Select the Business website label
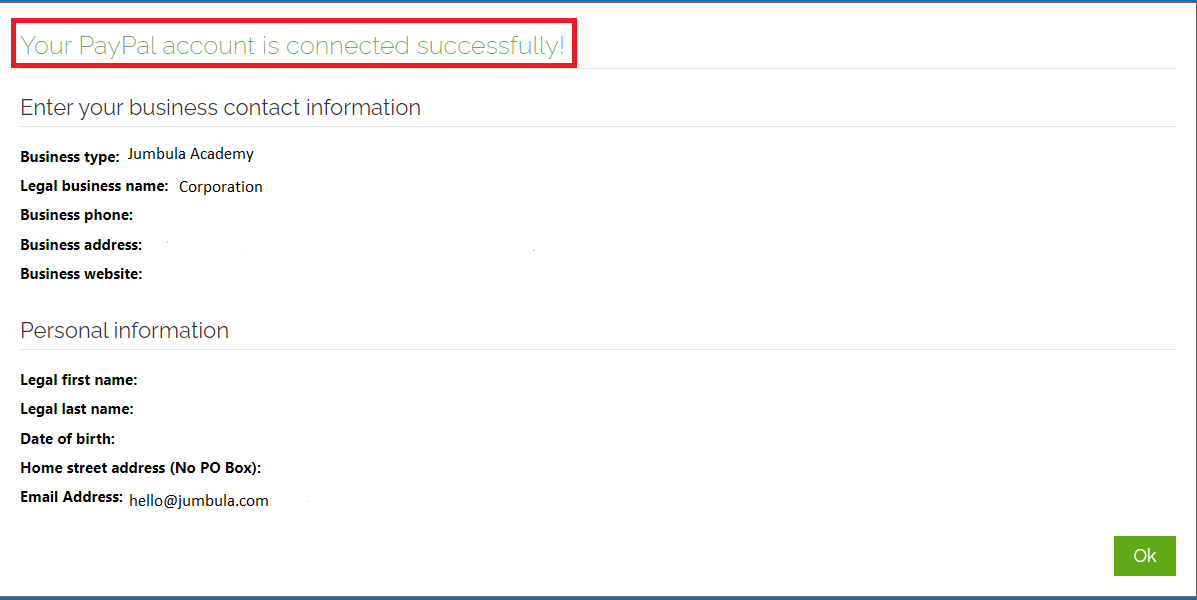1197x600 pixels. pos(81,274)
